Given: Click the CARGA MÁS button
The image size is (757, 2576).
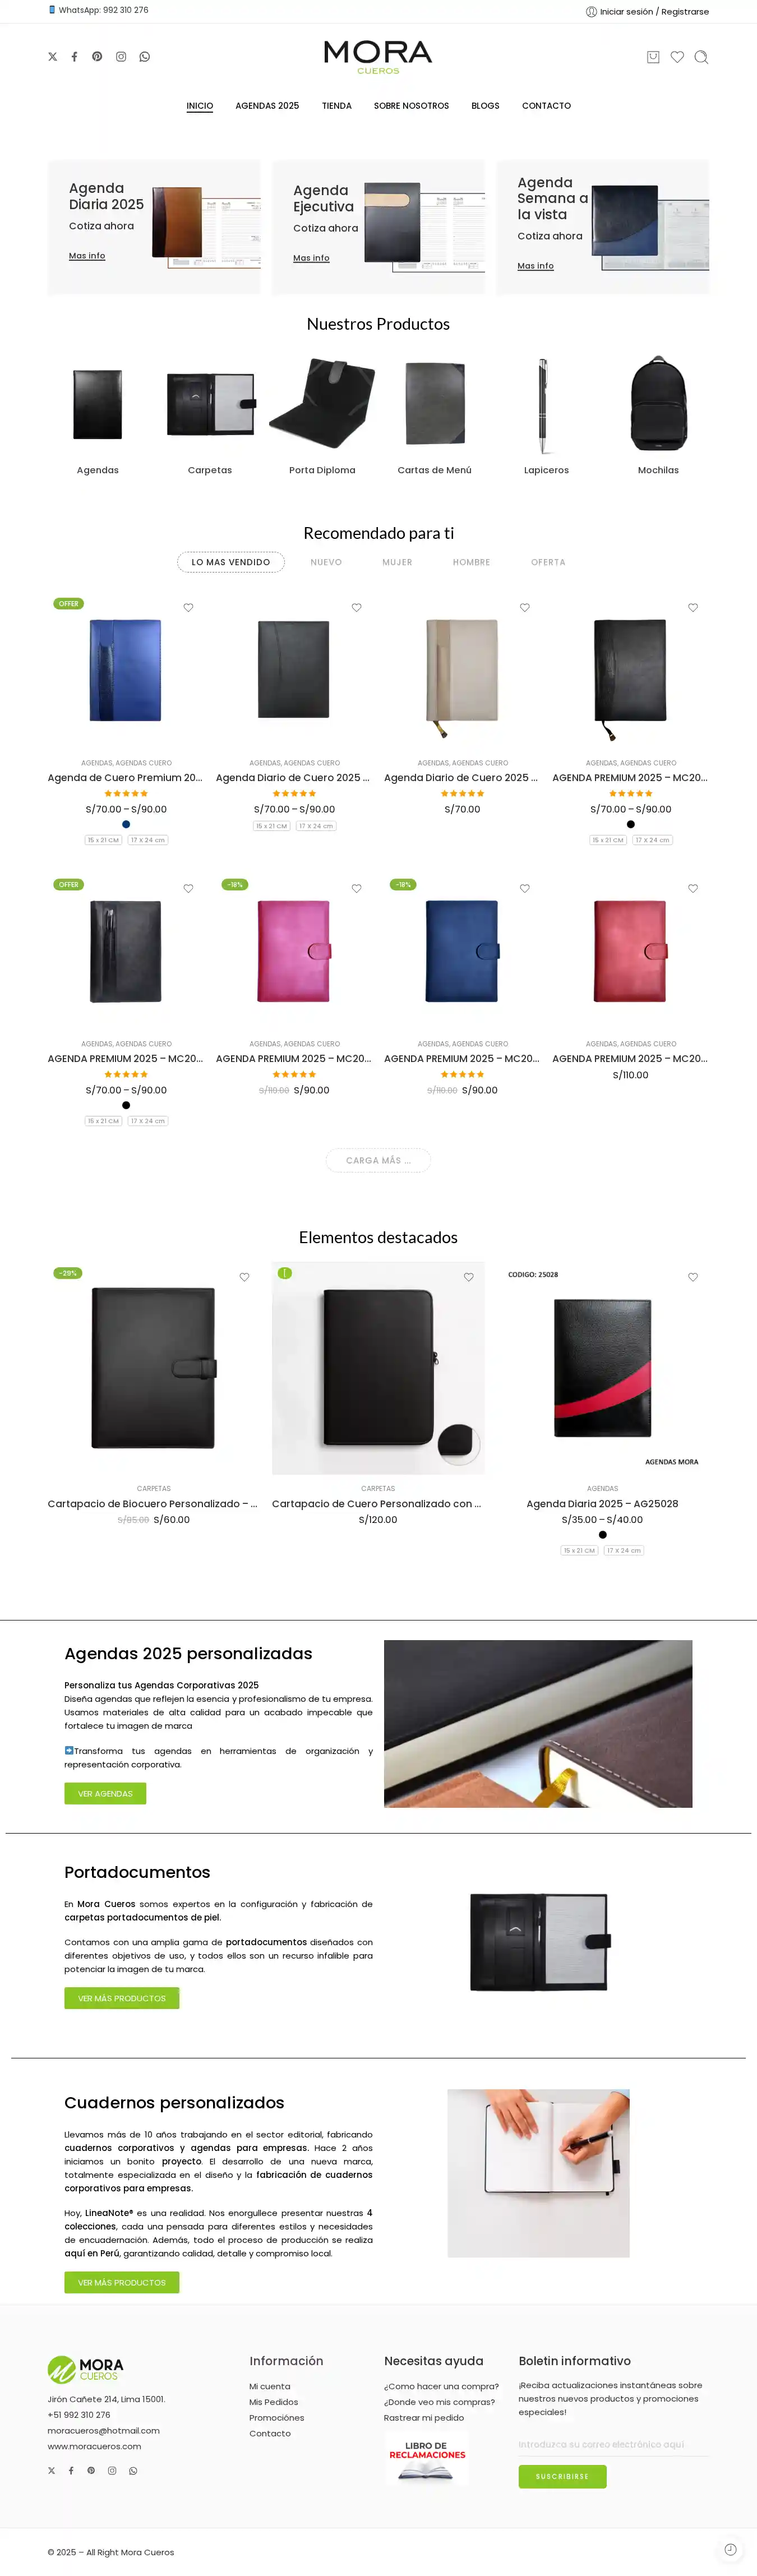Looking at the screenshot, I should (x=378, y=1161).
